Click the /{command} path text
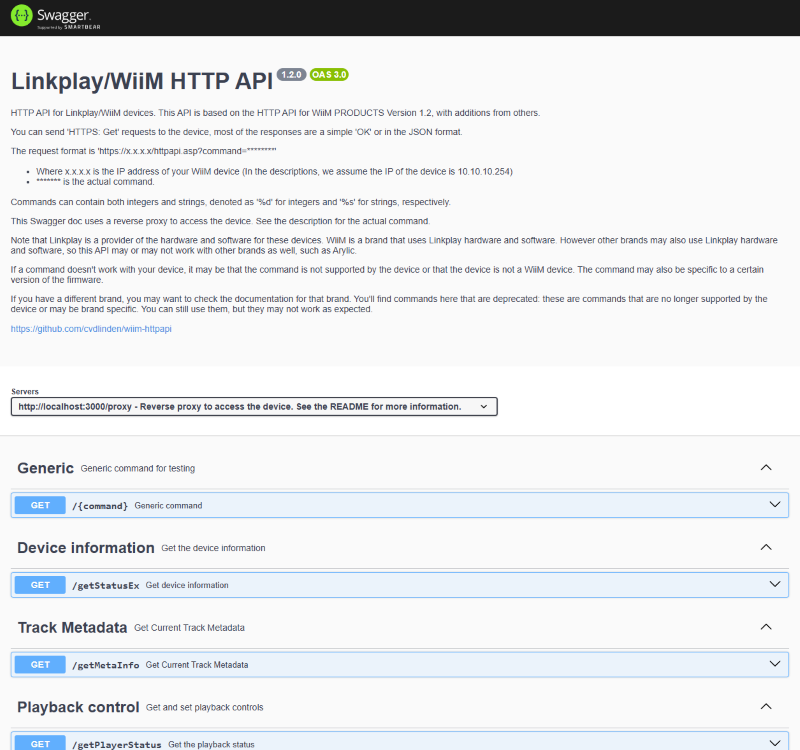Image resolution: width=800 pixels, height=750 pixels. point(100,506)
